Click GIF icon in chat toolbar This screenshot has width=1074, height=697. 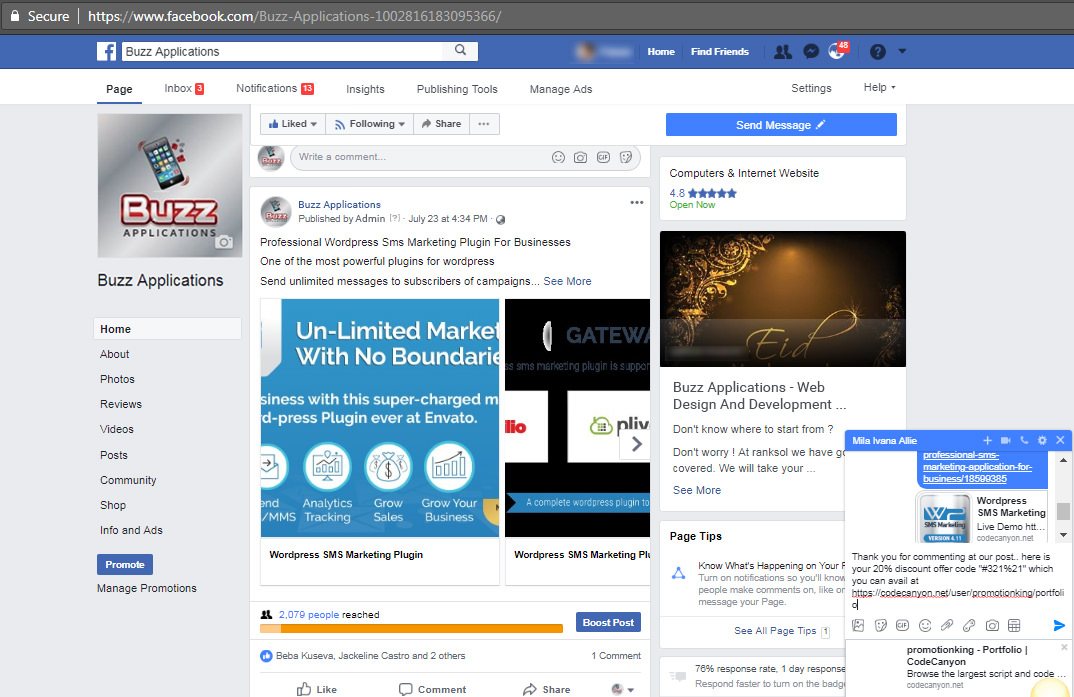coord(903,625)
